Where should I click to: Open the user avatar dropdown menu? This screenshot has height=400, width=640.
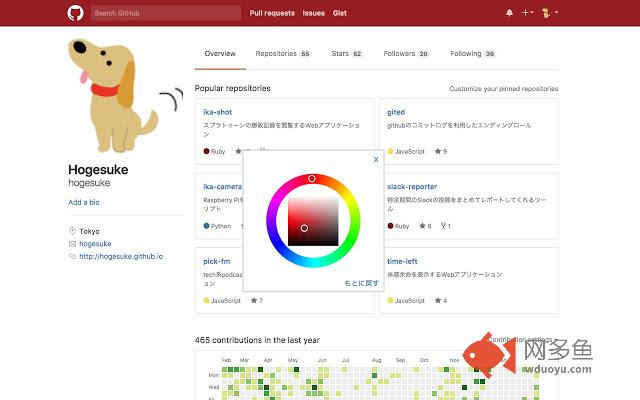pos(550,13)
